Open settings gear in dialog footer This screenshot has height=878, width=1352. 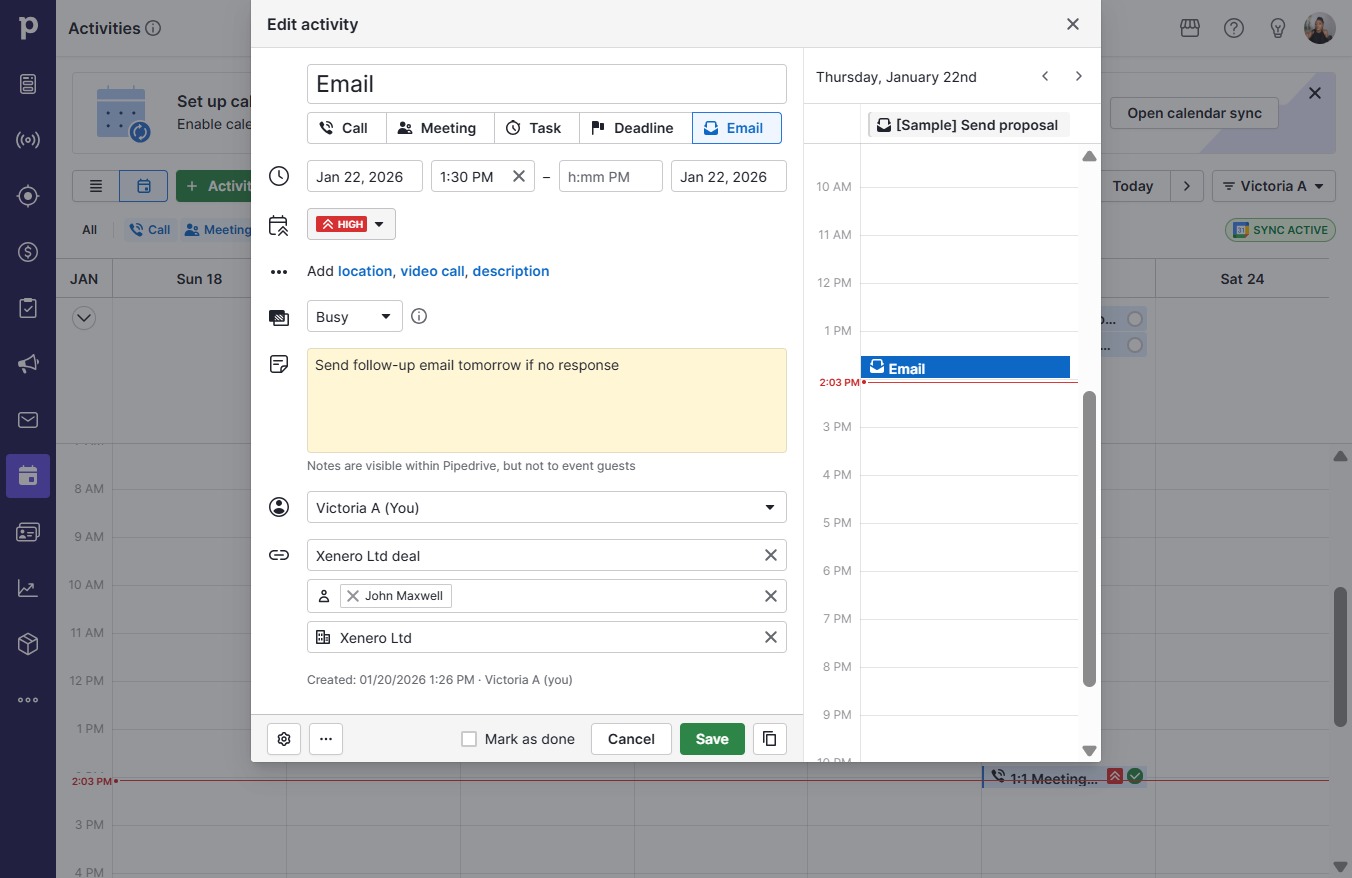(x=284, y=739)
